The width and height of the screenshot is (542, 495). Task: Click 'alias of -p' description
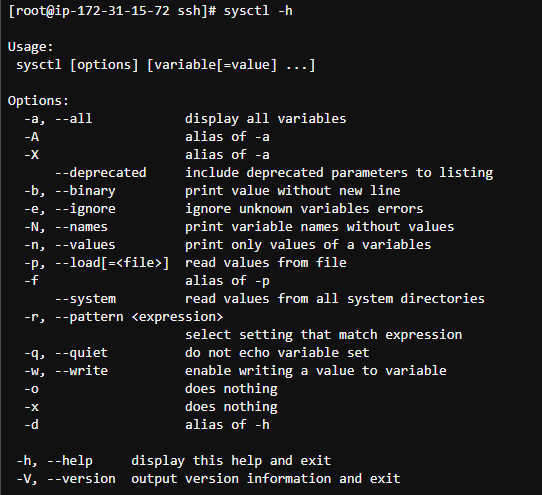[x=227, y=281]
